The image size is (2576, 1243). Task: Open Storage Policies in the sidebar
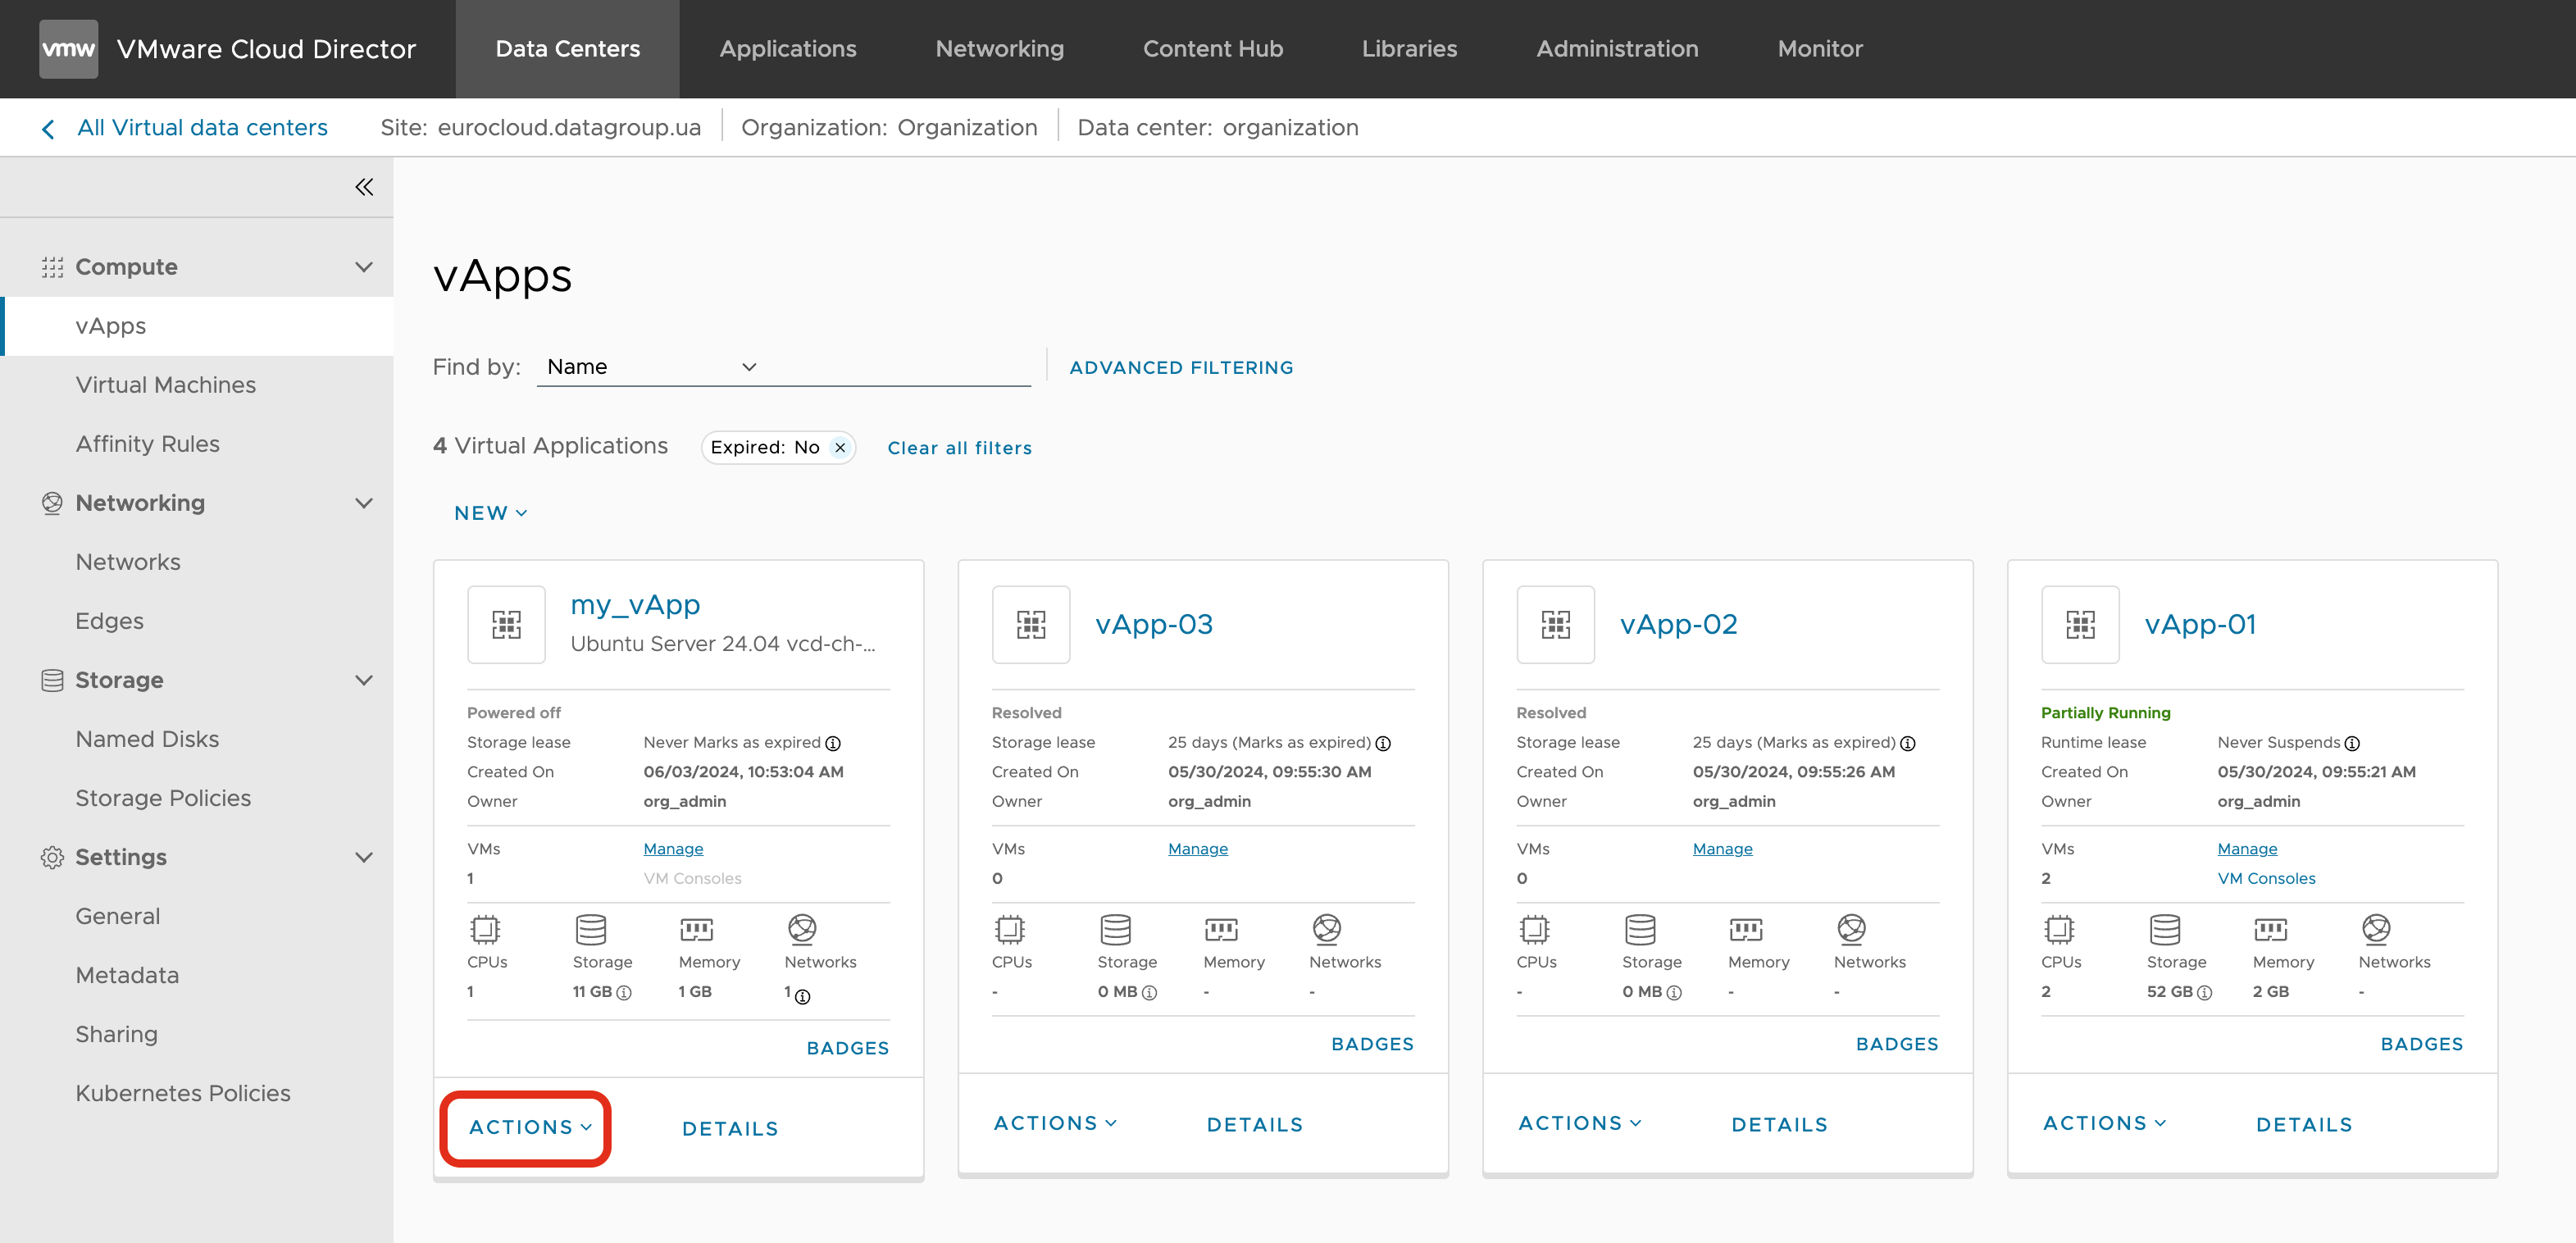tap(164, 798)
